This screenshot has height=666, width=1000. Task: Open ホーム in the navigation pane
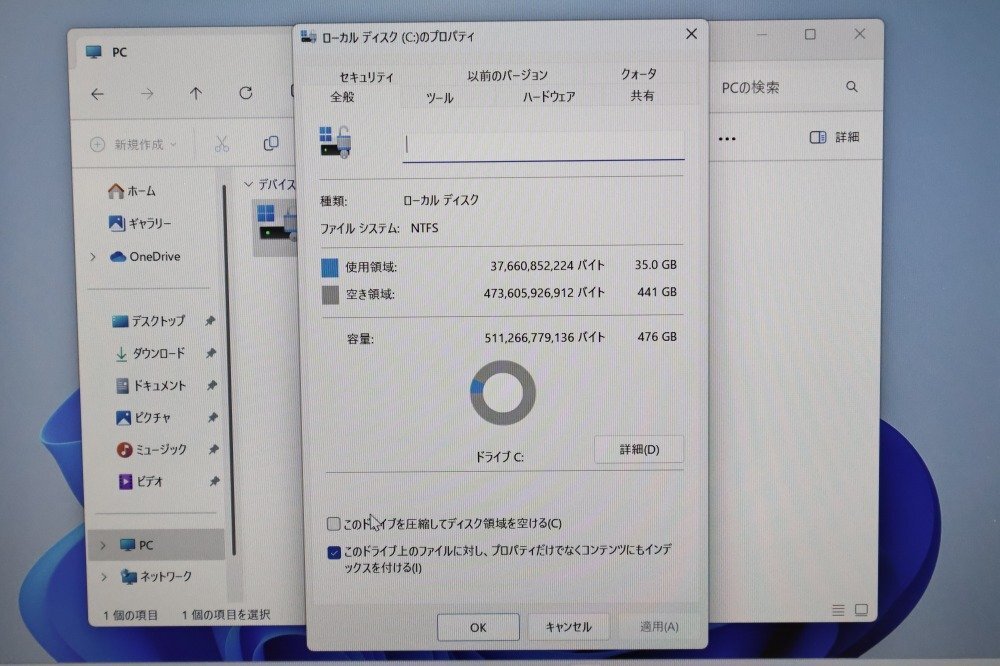pyautogui.click(x=131, y=191)
